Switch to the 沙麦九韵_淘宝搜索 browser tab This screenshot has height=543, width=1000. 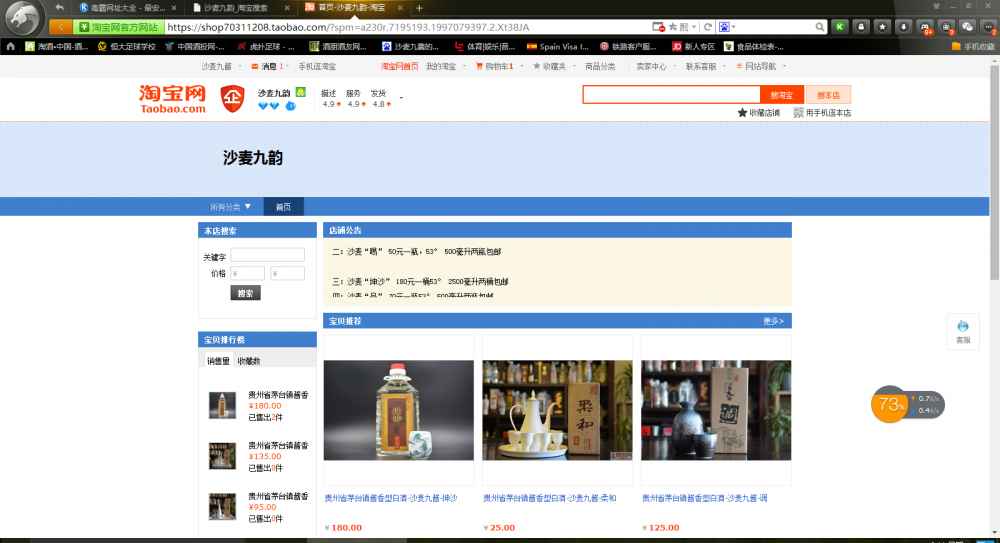241,8
